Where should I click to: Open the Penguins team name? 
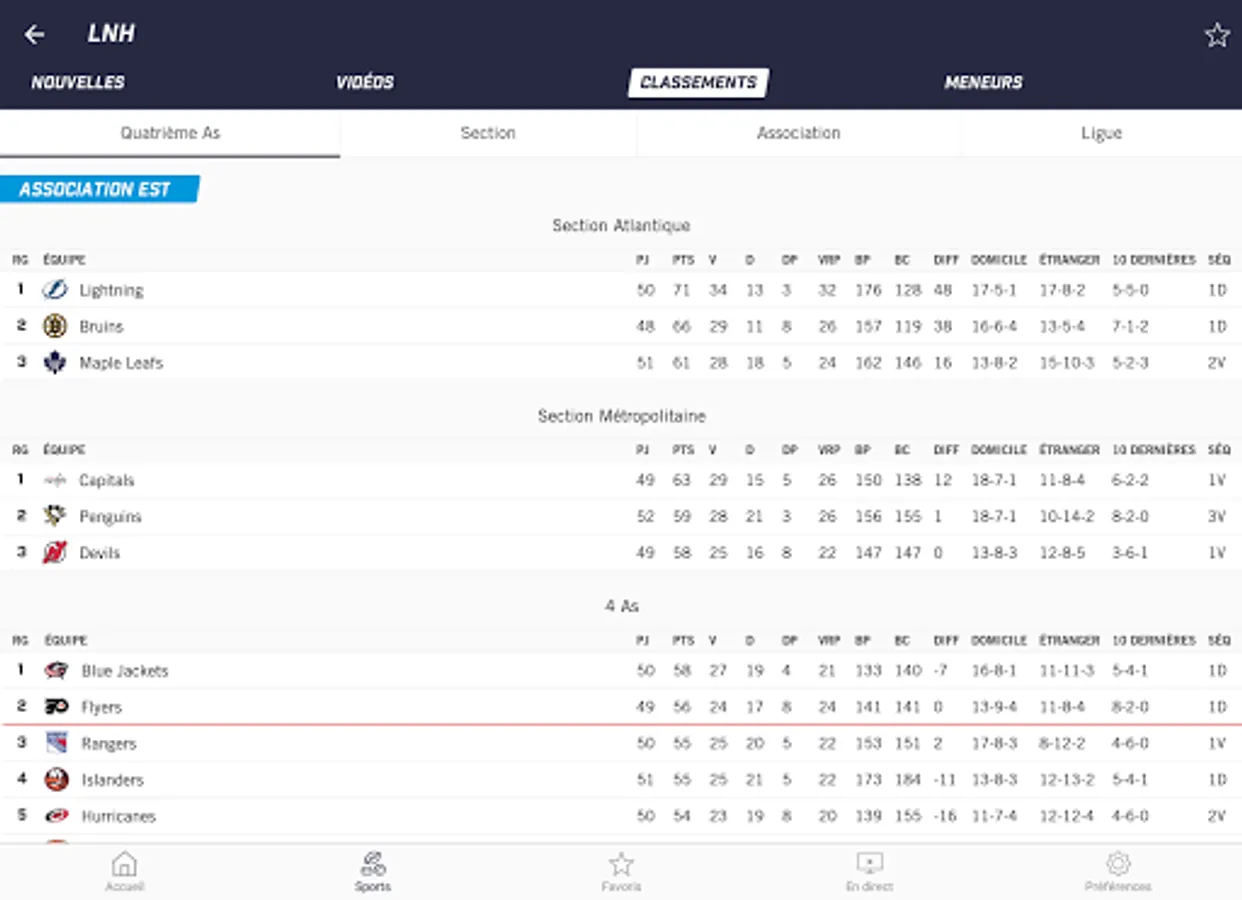[110, 517]
